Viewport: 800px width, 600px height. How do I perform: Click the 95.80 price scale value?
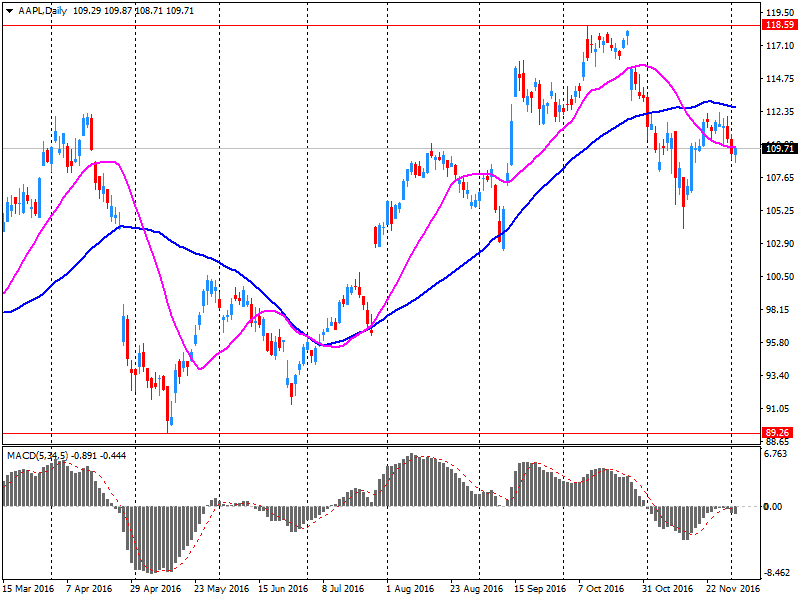[780, 342]
